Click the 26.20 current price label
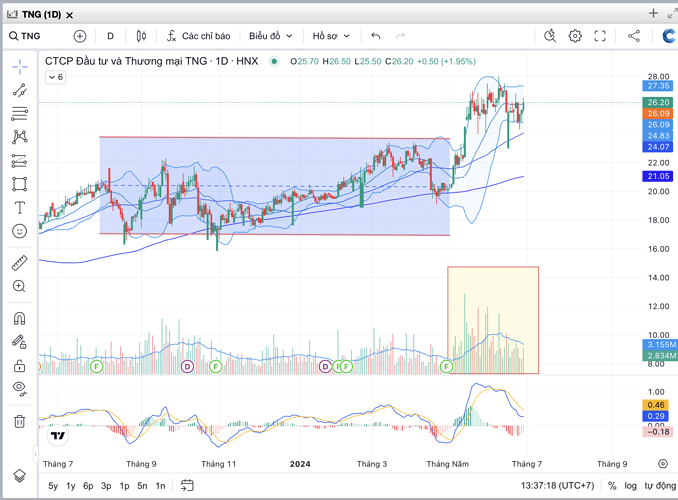 pyautogui.click(x=658, y=103)
